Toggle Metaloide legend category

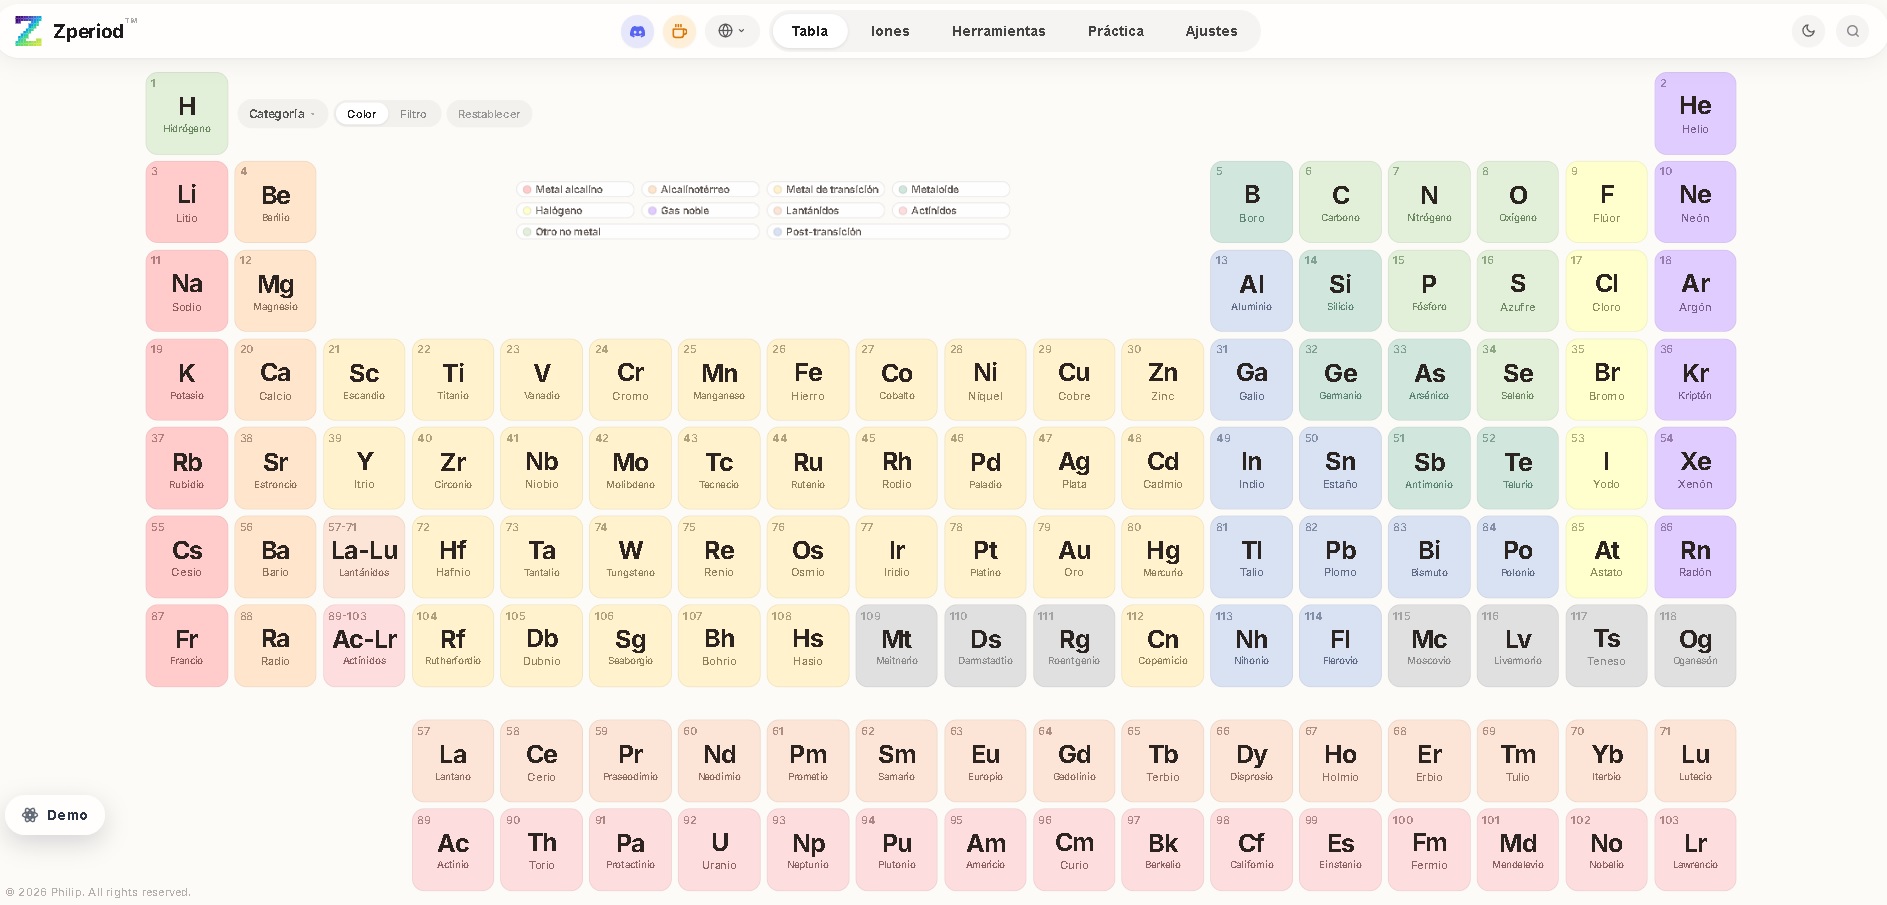click(x=951, y=189)
